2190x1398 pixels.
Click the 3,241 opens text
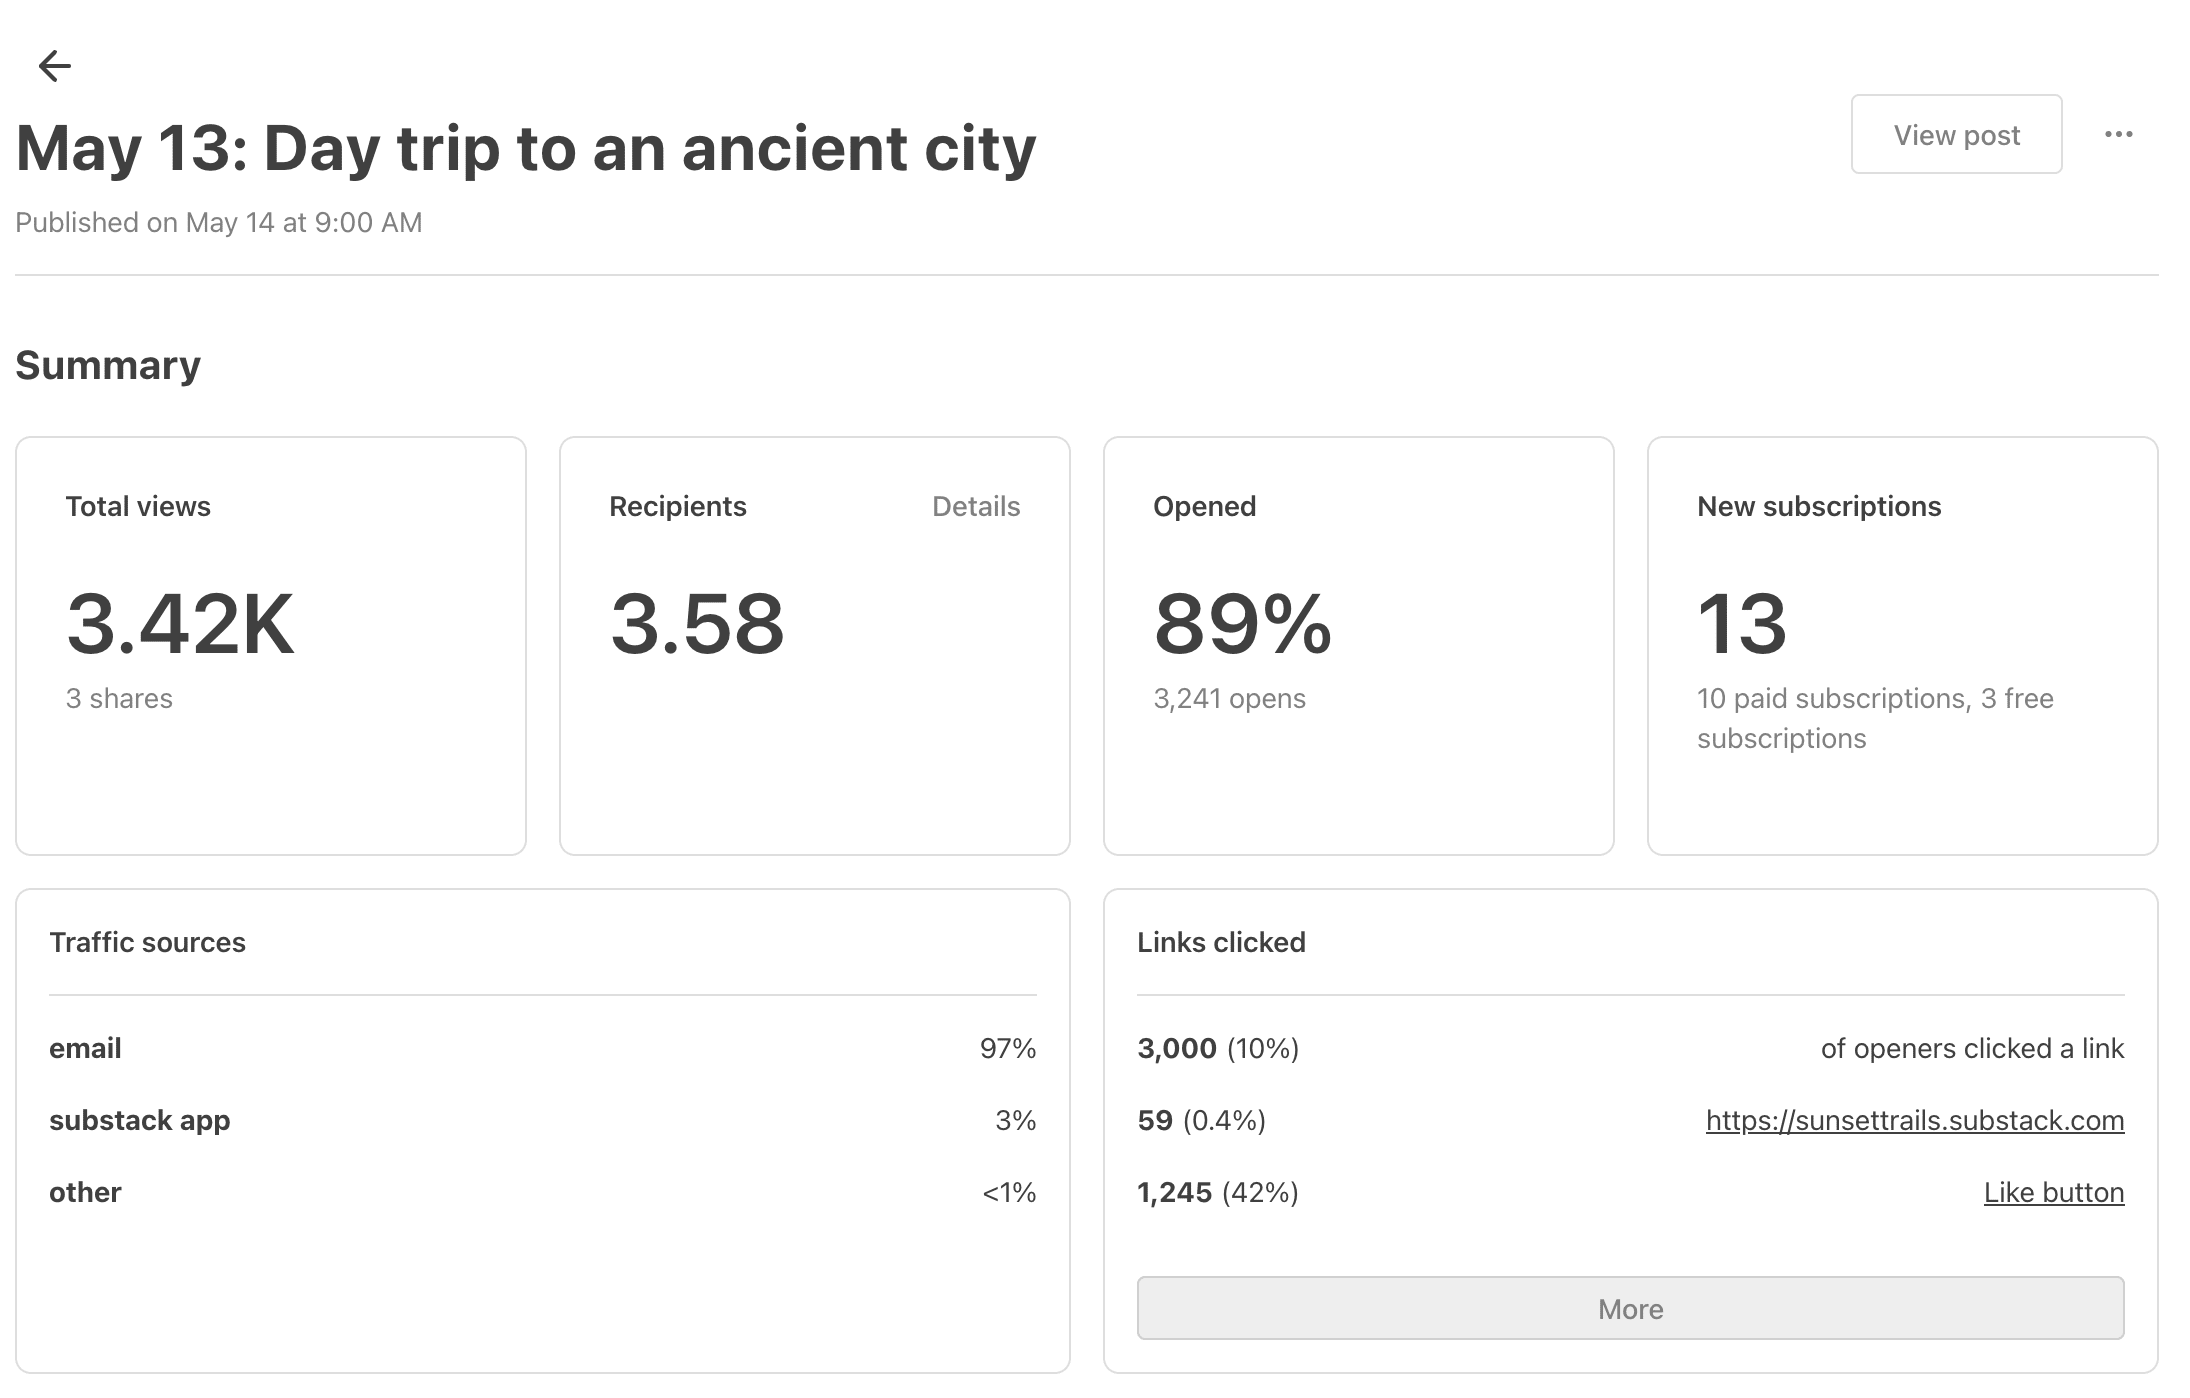(1228, 698)
